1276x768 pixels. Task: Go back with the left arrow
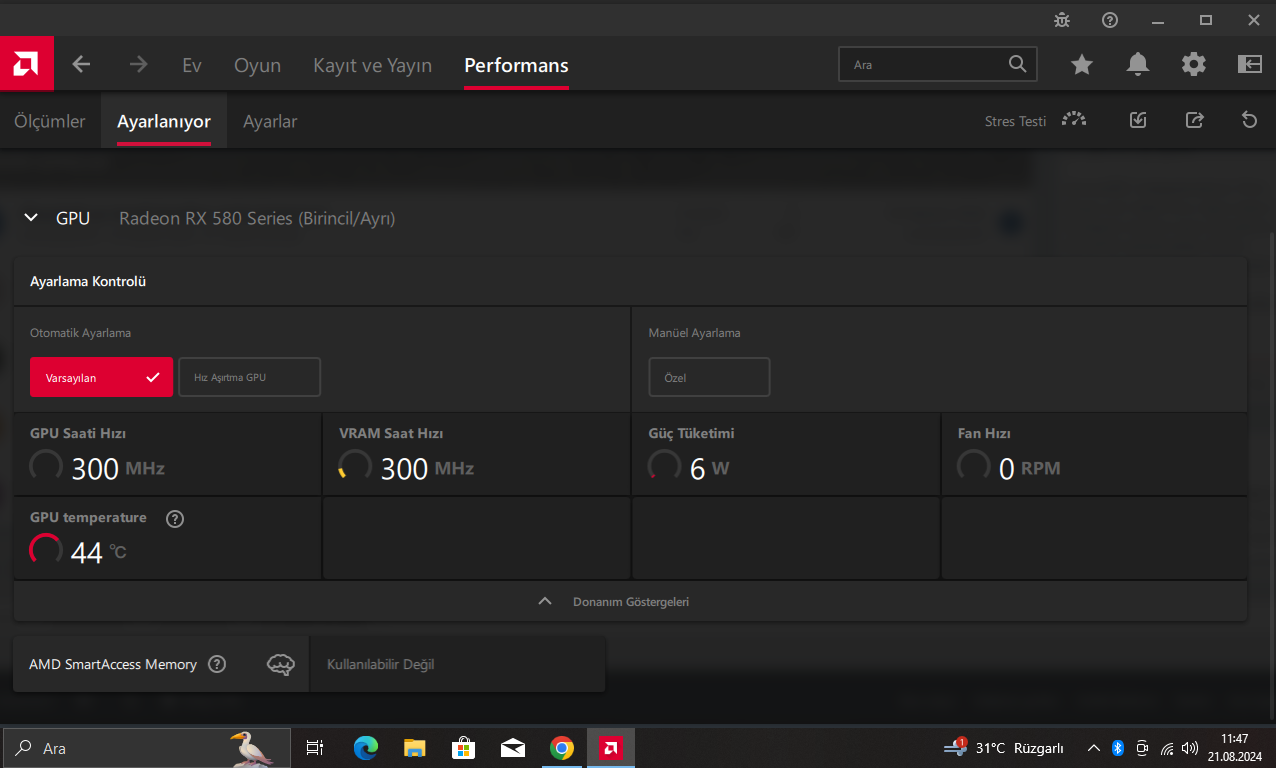(x=81, y=64)
